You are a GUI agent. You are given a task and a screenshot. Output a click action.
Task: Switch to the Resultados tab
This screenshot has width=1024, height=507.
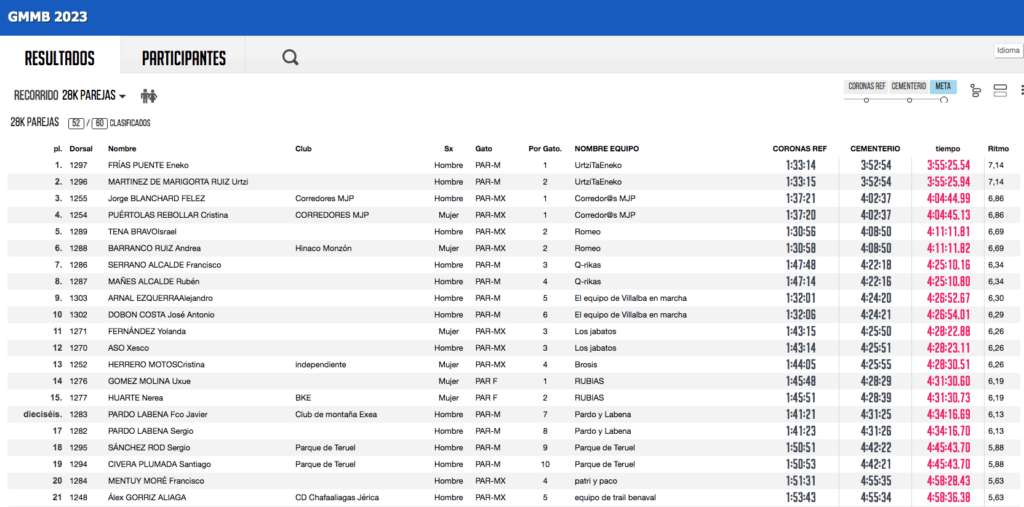[x=60, y=58]
